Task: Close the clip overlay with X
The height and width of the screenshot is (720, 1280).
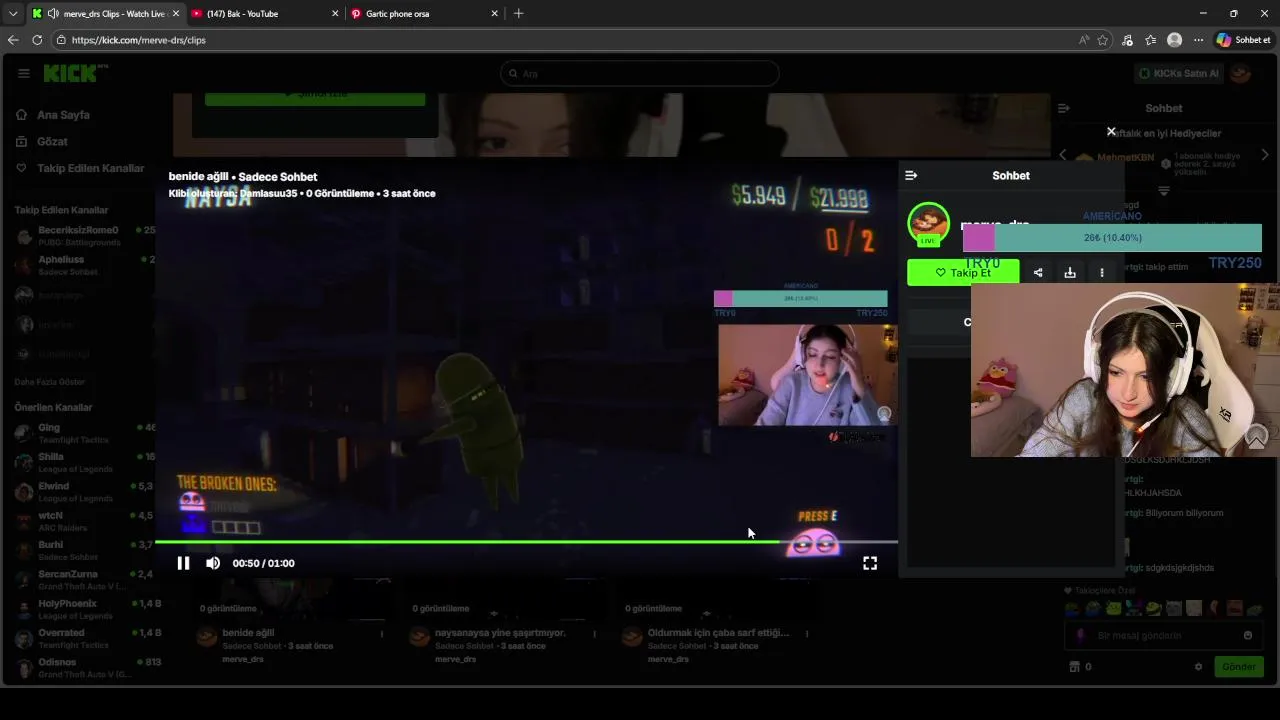Action: tap(1111, 132)
